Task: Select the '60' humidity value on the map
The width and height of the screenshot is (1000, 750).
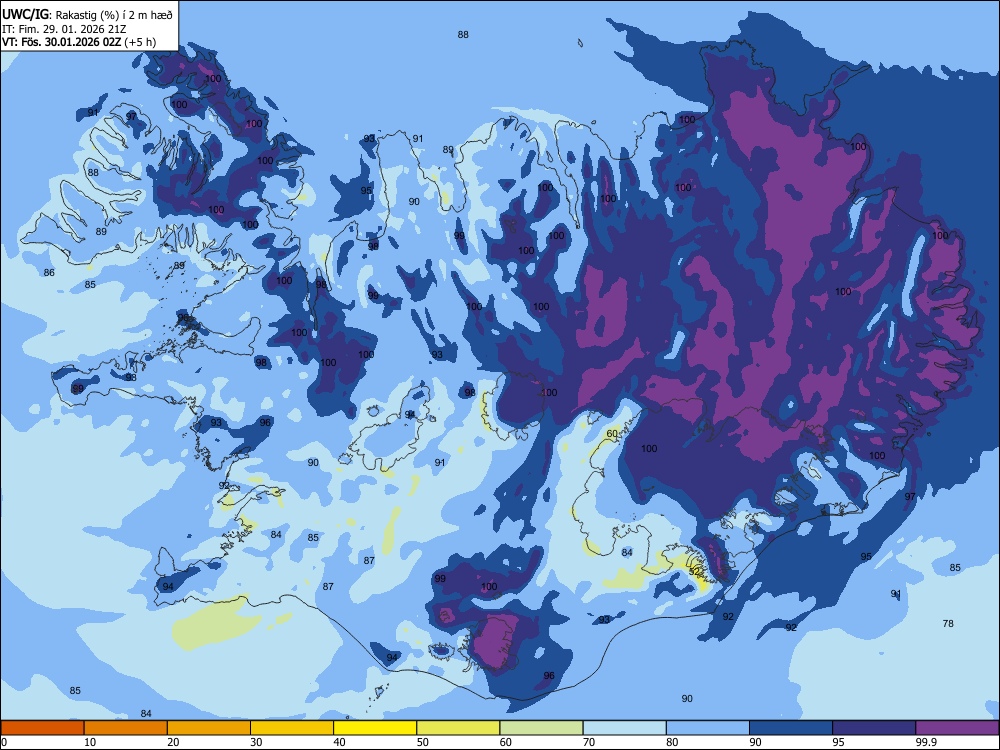Action: pyautogui.click(x=612, y=434)
